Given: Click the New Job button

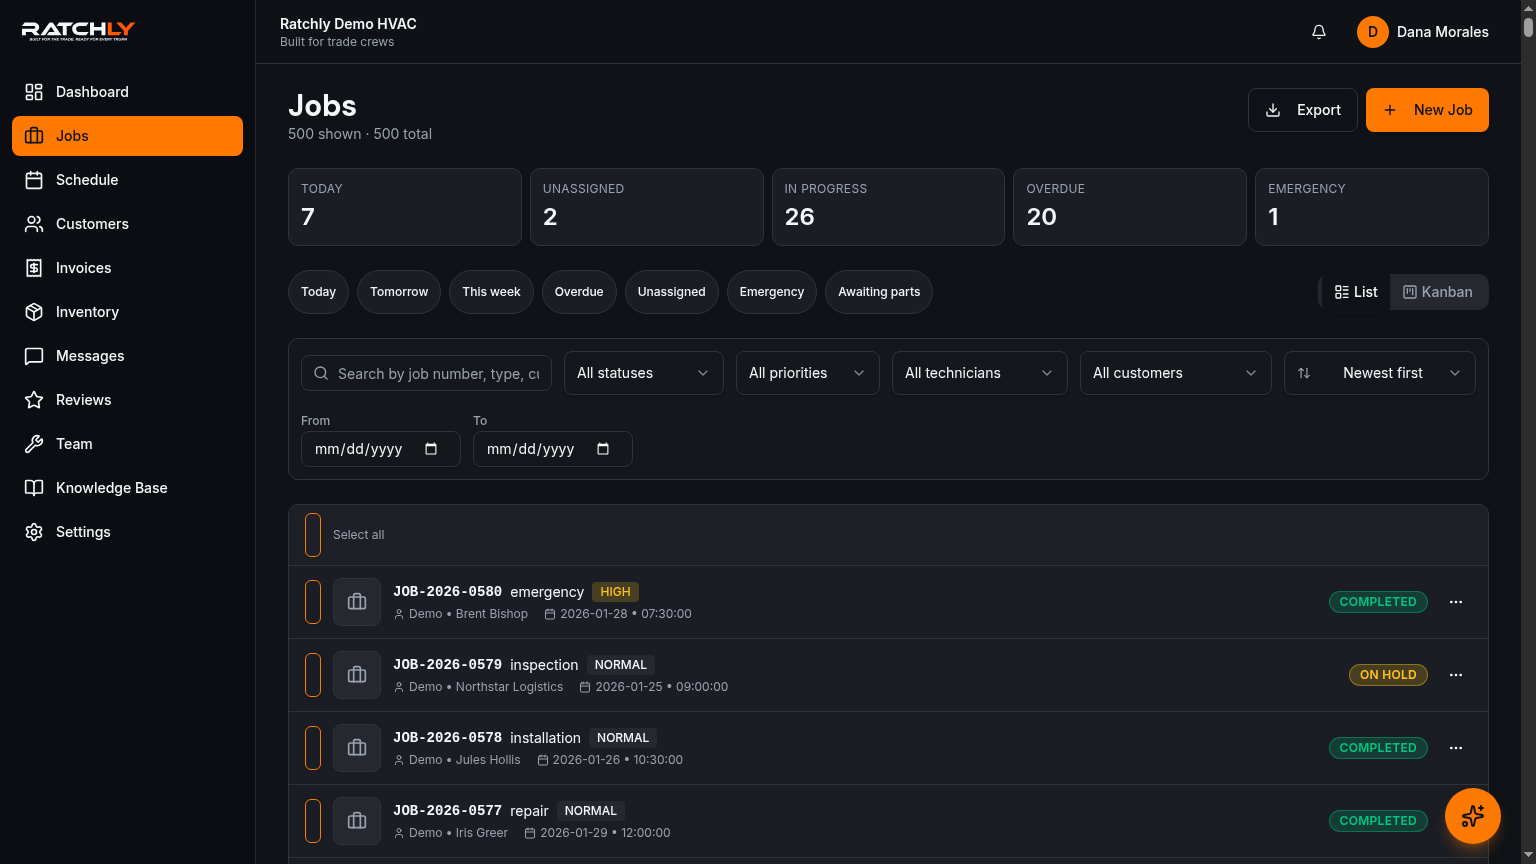Looking at the screenshot, I should point(1427,110).
